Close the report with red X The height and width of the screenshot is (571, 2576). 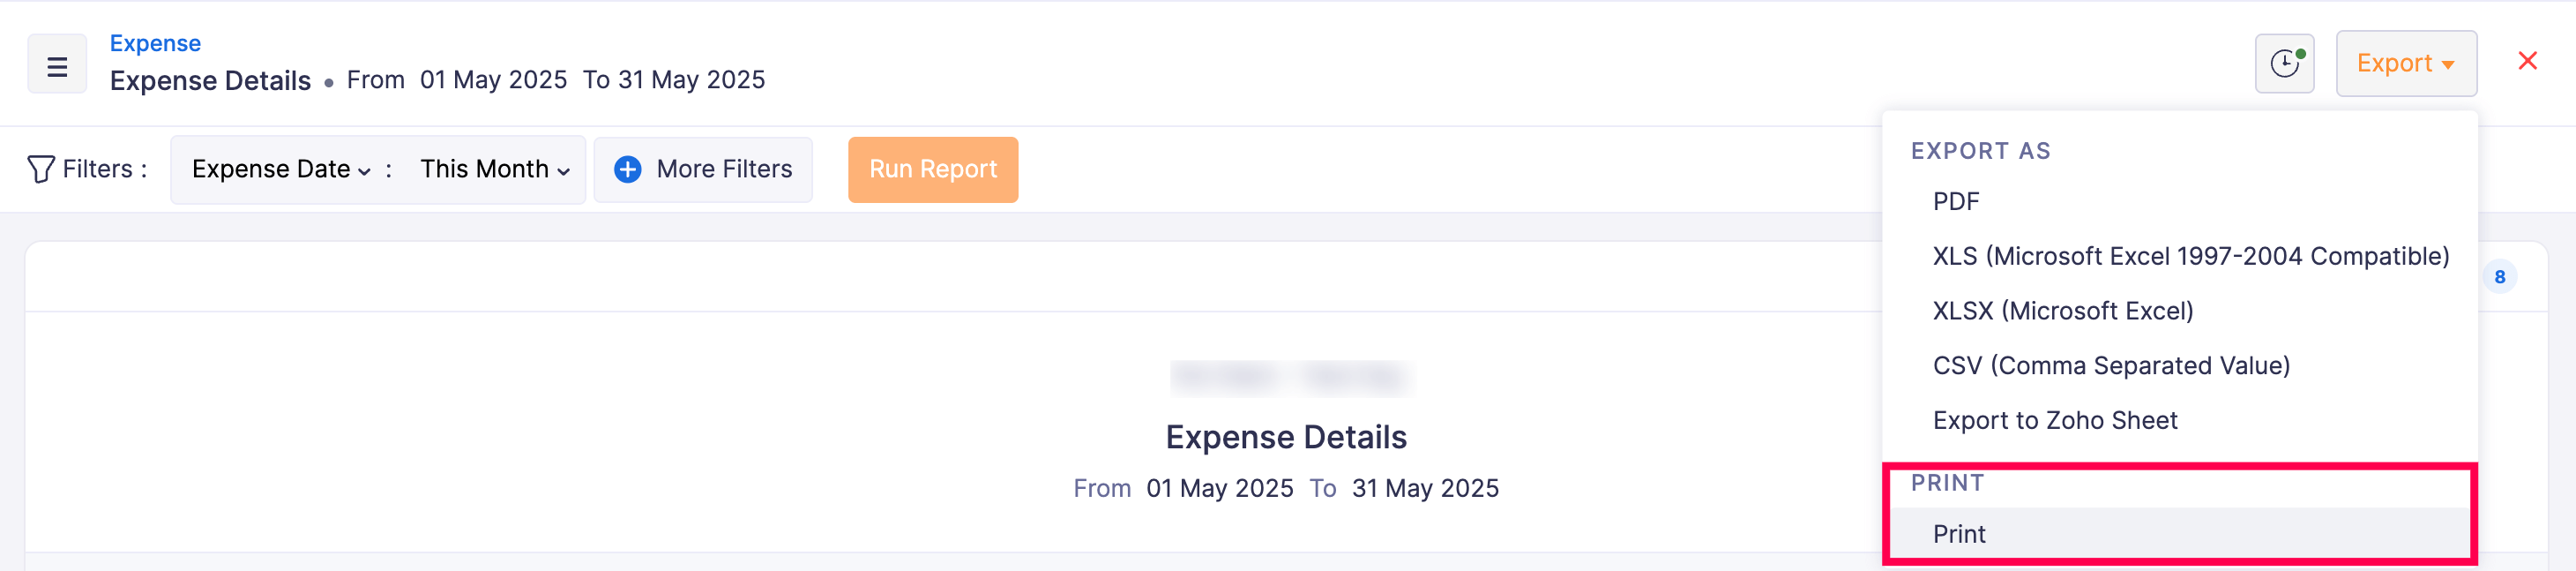[2527, 61]
